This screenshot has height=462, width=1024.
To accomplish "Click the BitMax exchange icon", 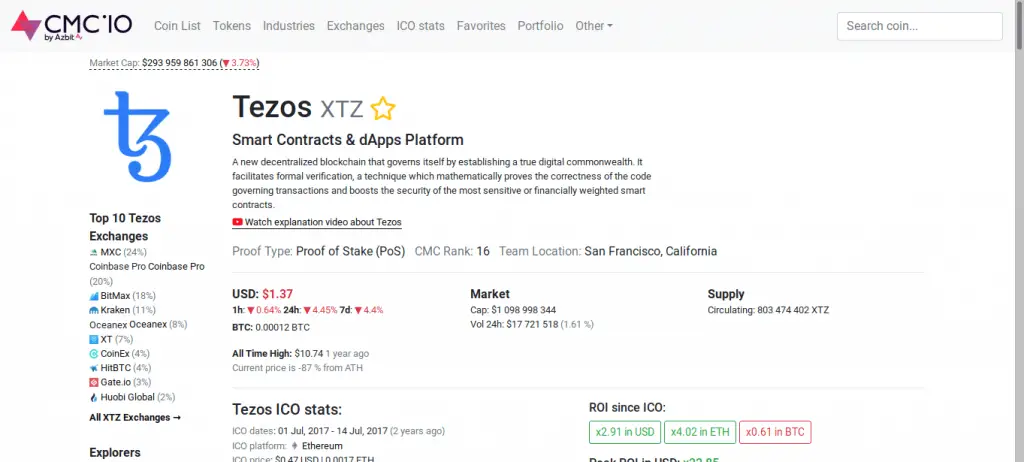I will [93, 296].
